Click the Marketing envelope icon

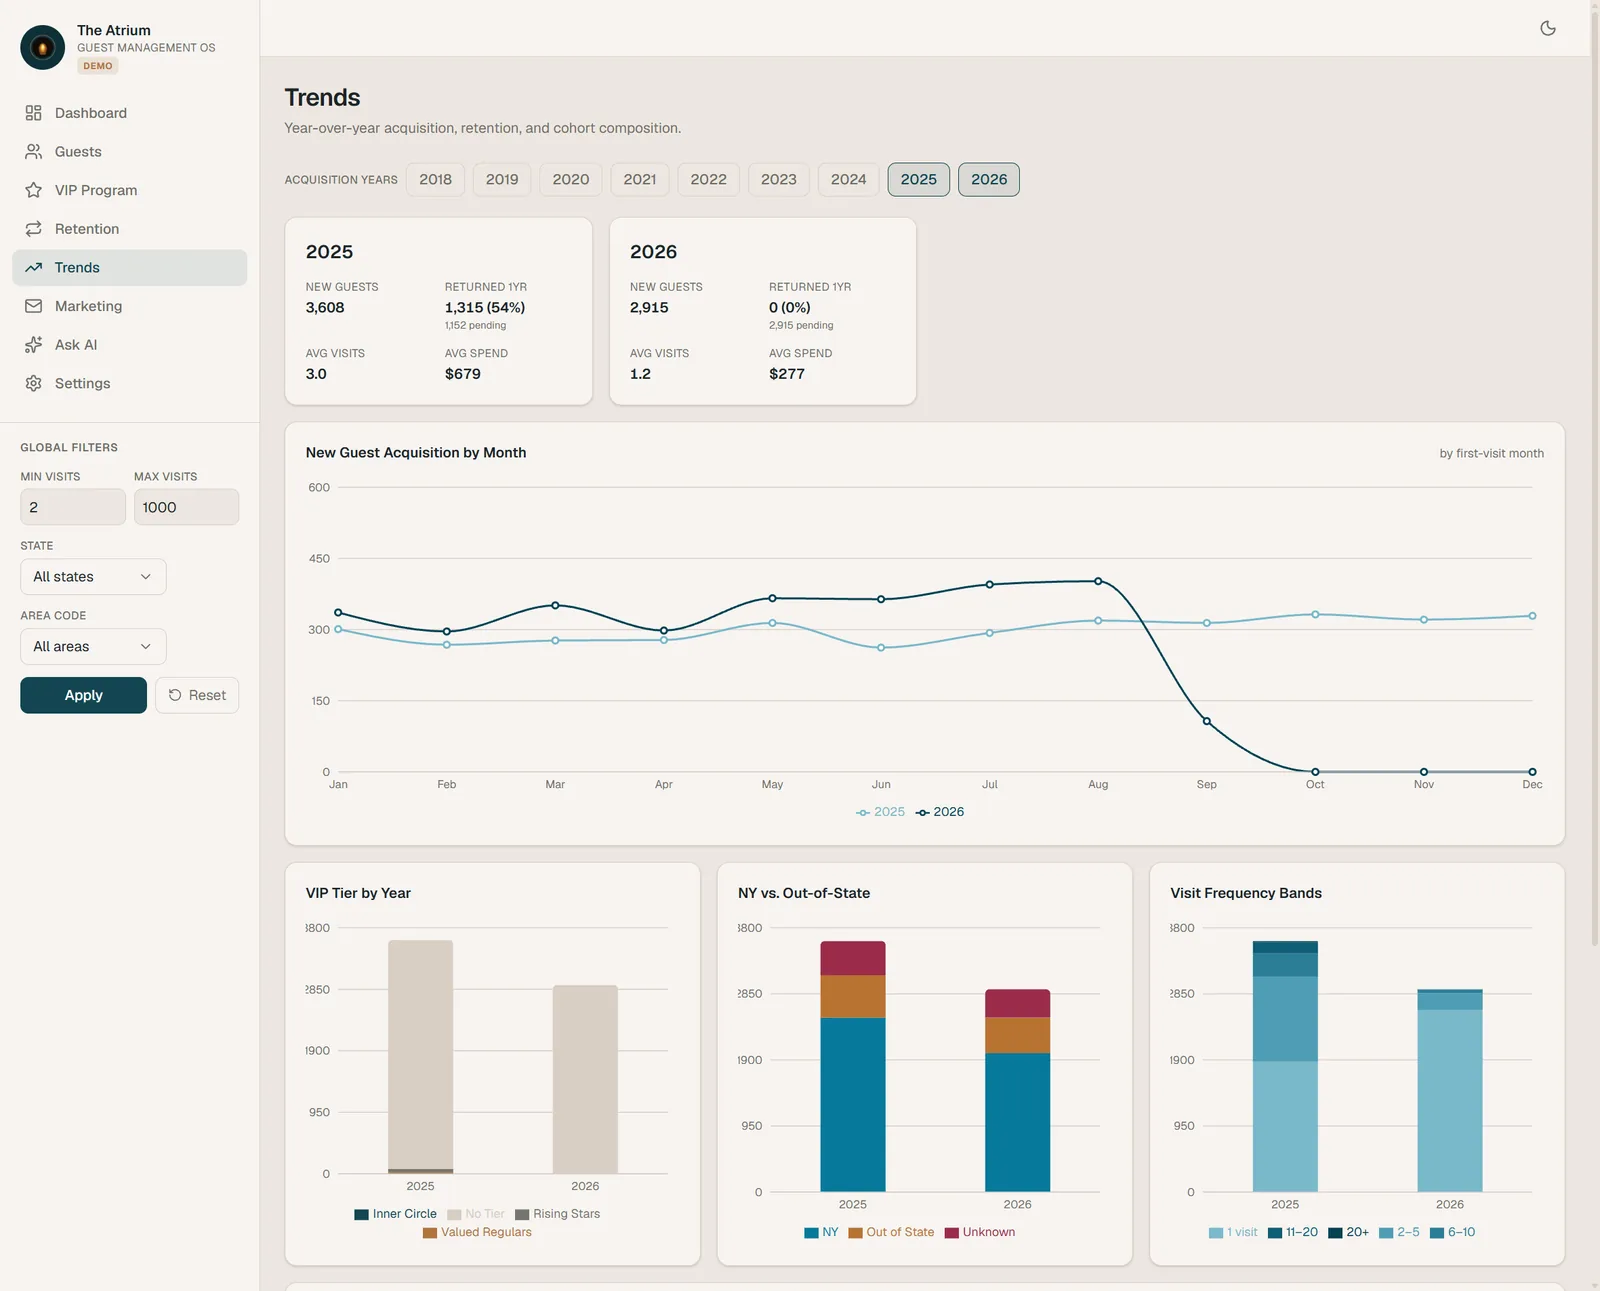click(x=33, y=306)
